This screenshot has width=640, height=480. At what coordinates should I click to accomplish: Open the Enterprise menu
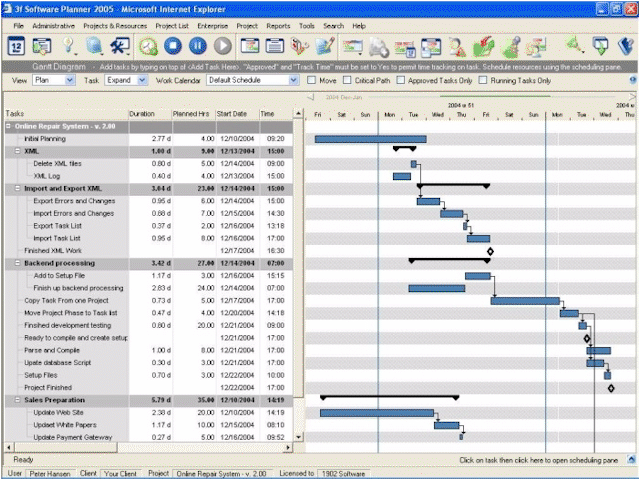click(213, 26)
